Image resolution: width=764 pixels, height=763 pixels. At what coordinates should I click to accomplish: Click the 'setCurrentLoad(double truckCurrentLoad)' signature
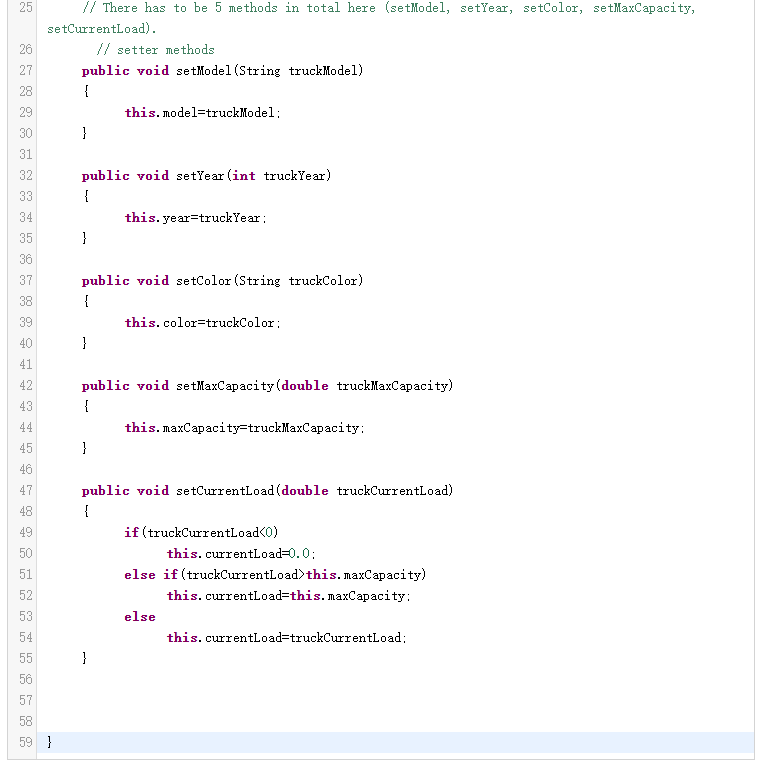(x=315, y=491)
